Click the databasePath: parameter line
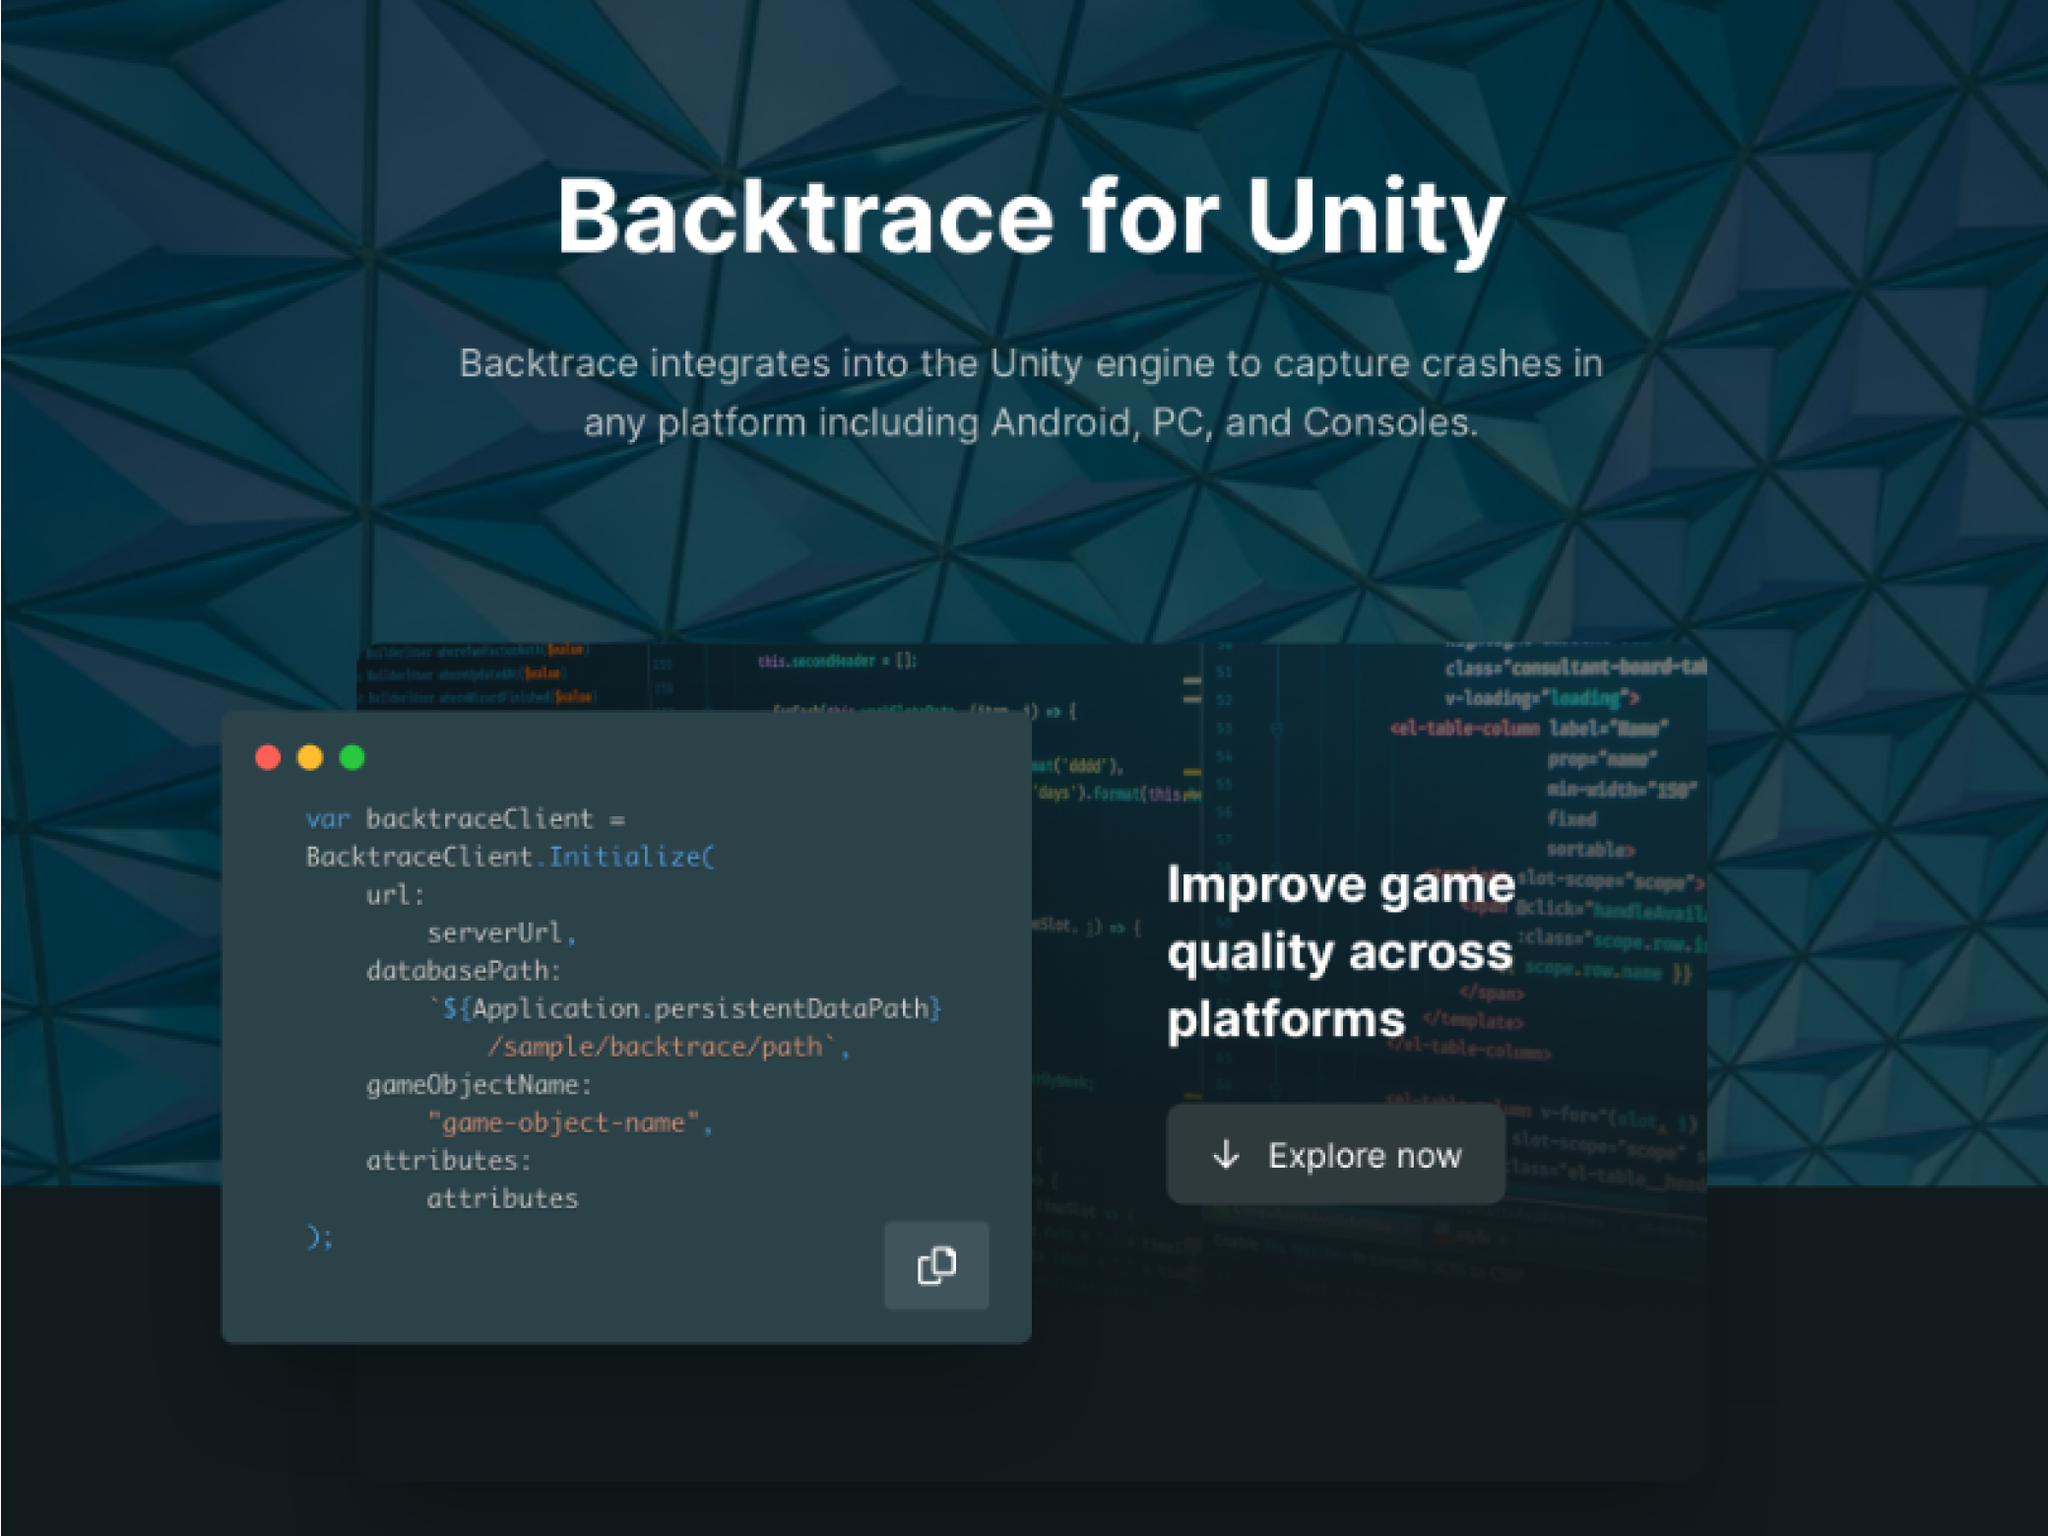This screenshot has width=2048, height=1536. click(464, 971)
